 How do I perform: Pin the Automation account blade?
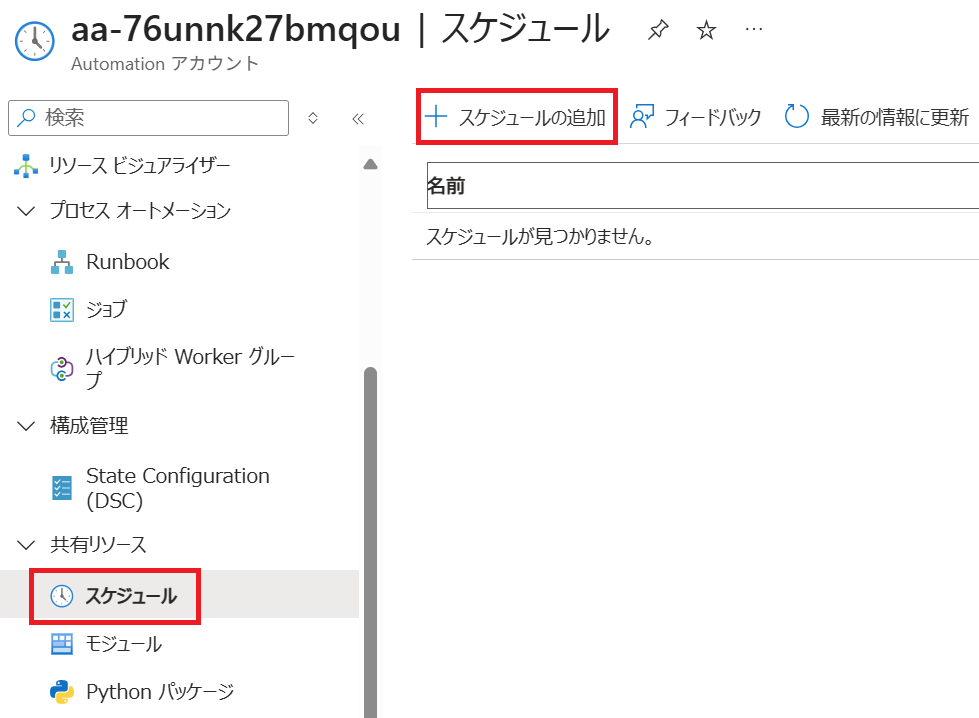click(658, 29)
